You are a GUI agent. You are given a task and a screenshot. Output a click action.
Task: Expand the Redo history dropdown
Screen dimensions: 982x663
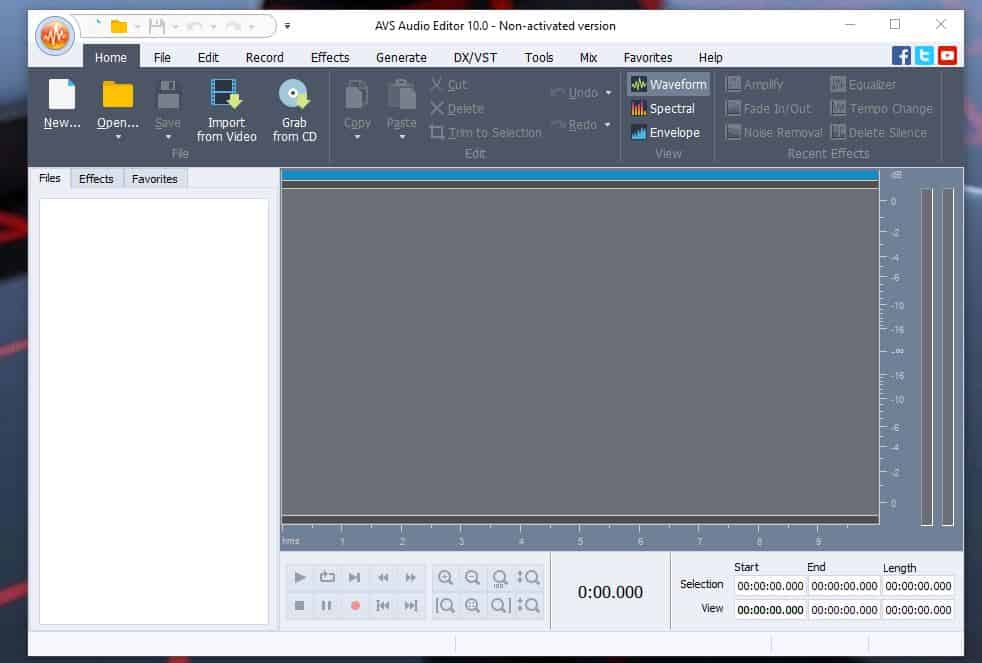607,125
